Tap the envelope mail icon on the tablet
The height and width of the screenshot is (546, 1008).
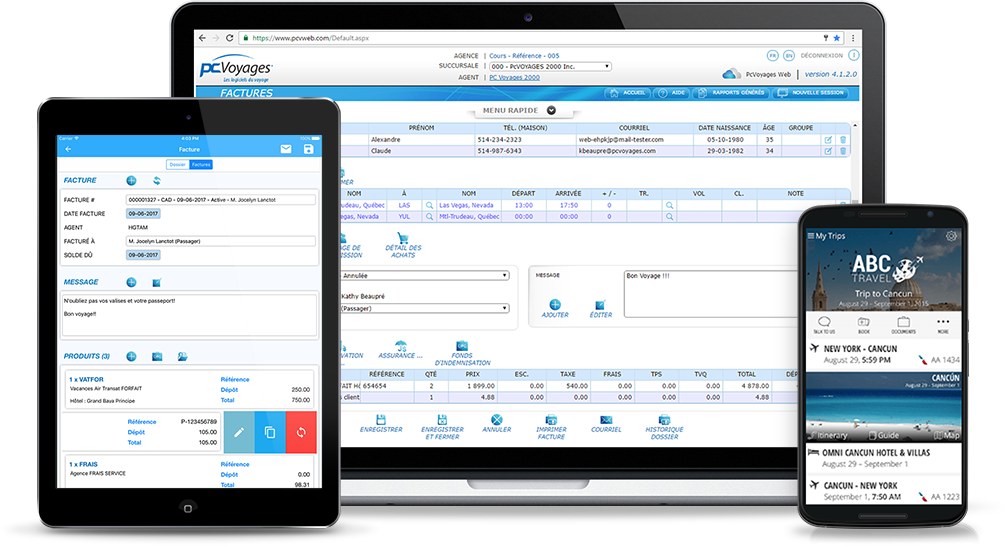click(x=286, y=149)
